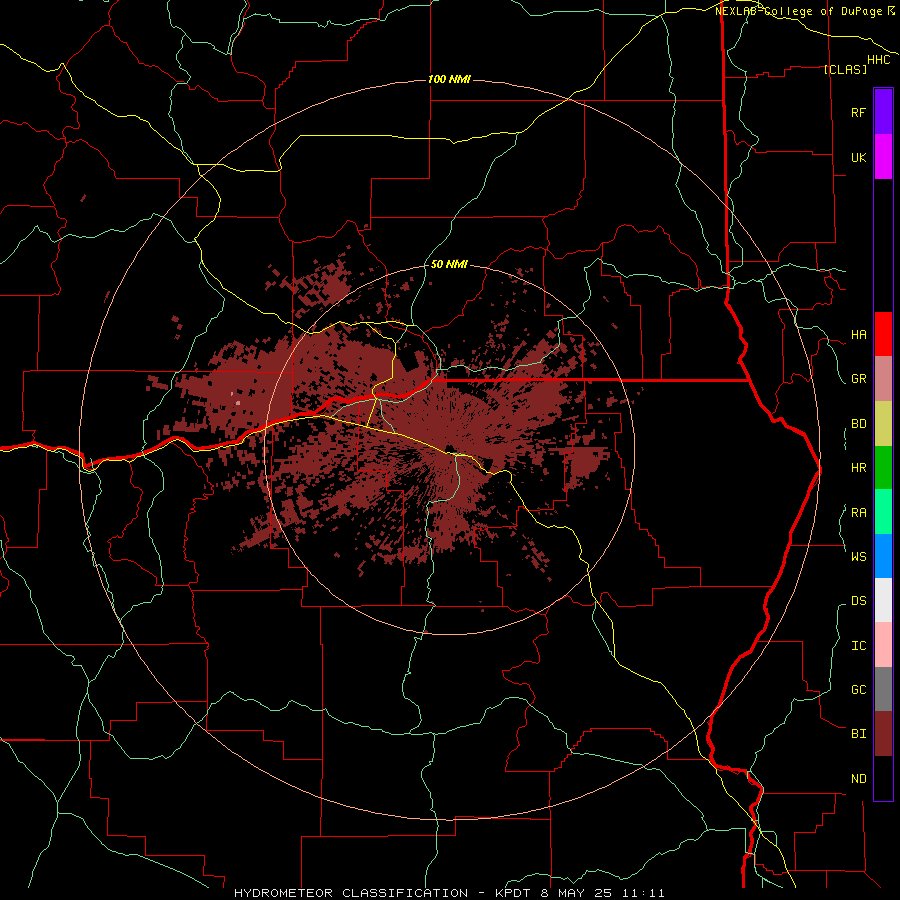Click the GC legend label

pyautogui.click(x=858, y=689)
